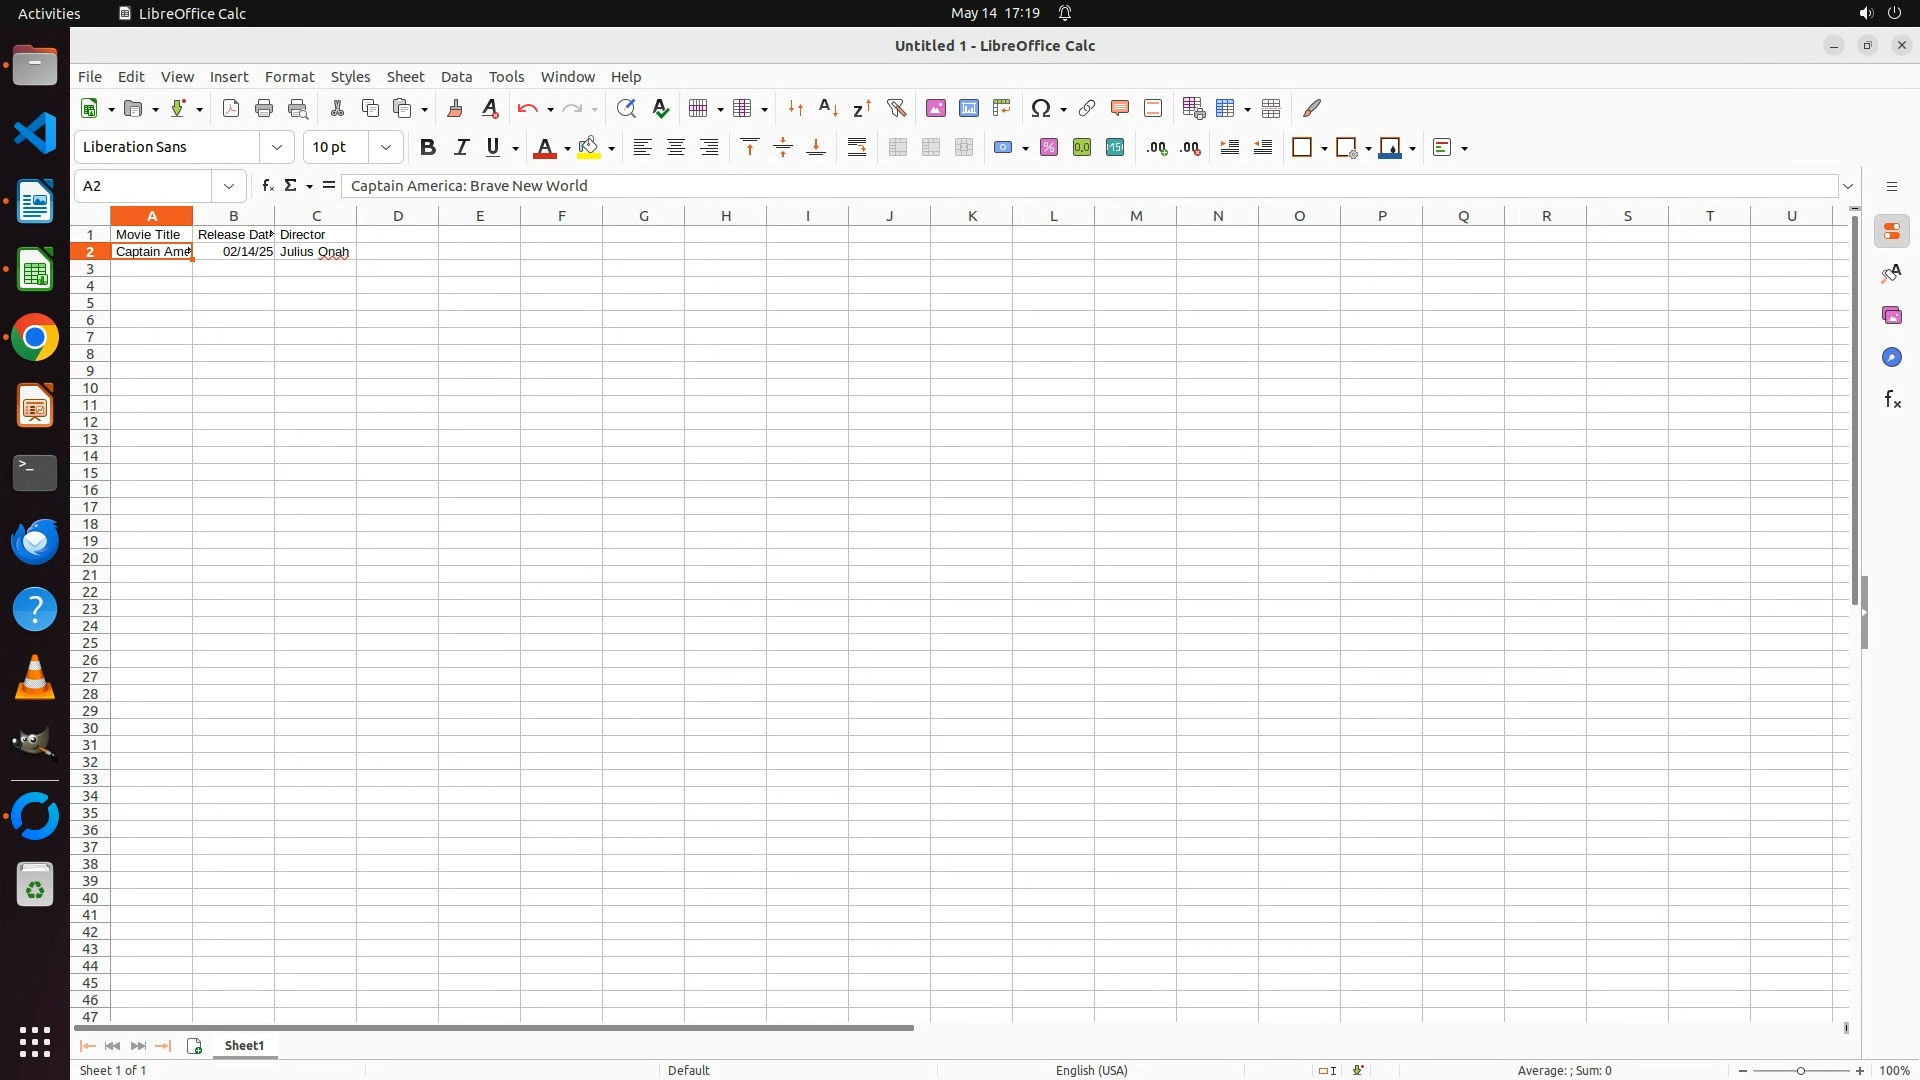Open the sidebar Functions panel icon

[x=1892, y=400]
